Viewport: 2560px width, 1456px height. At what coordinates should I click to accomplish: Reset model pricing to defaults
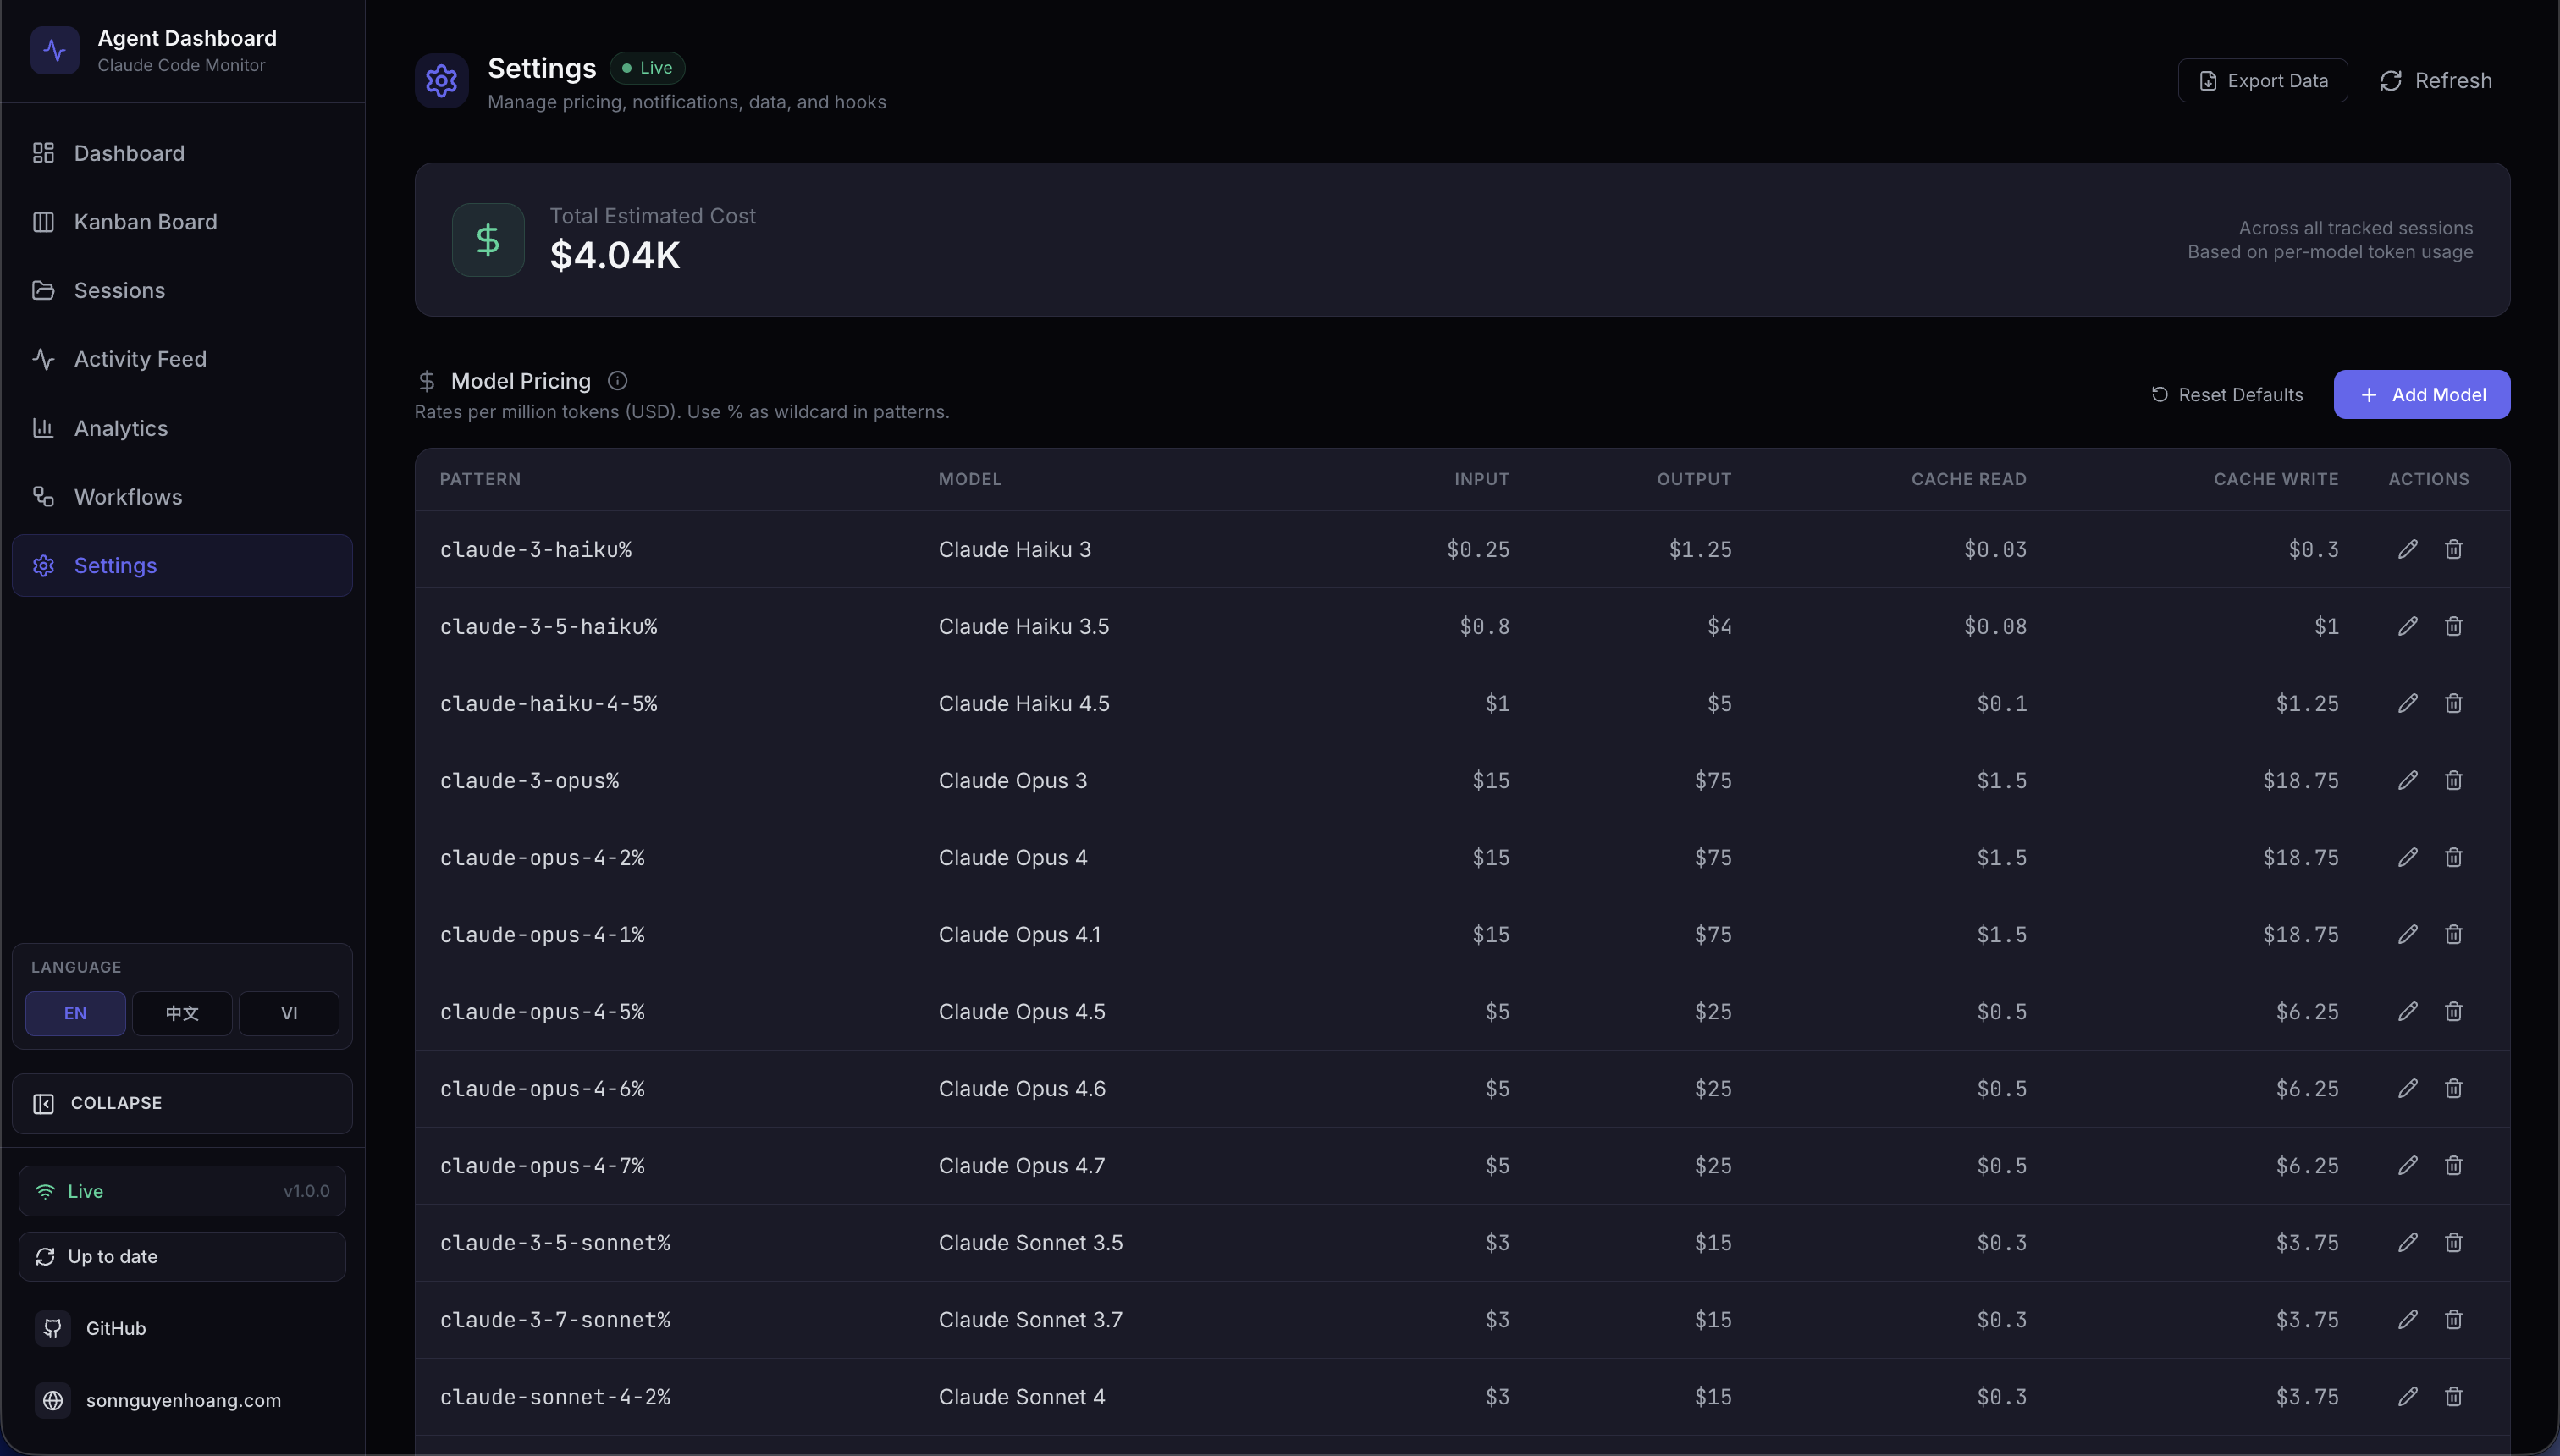(2227, 395)
